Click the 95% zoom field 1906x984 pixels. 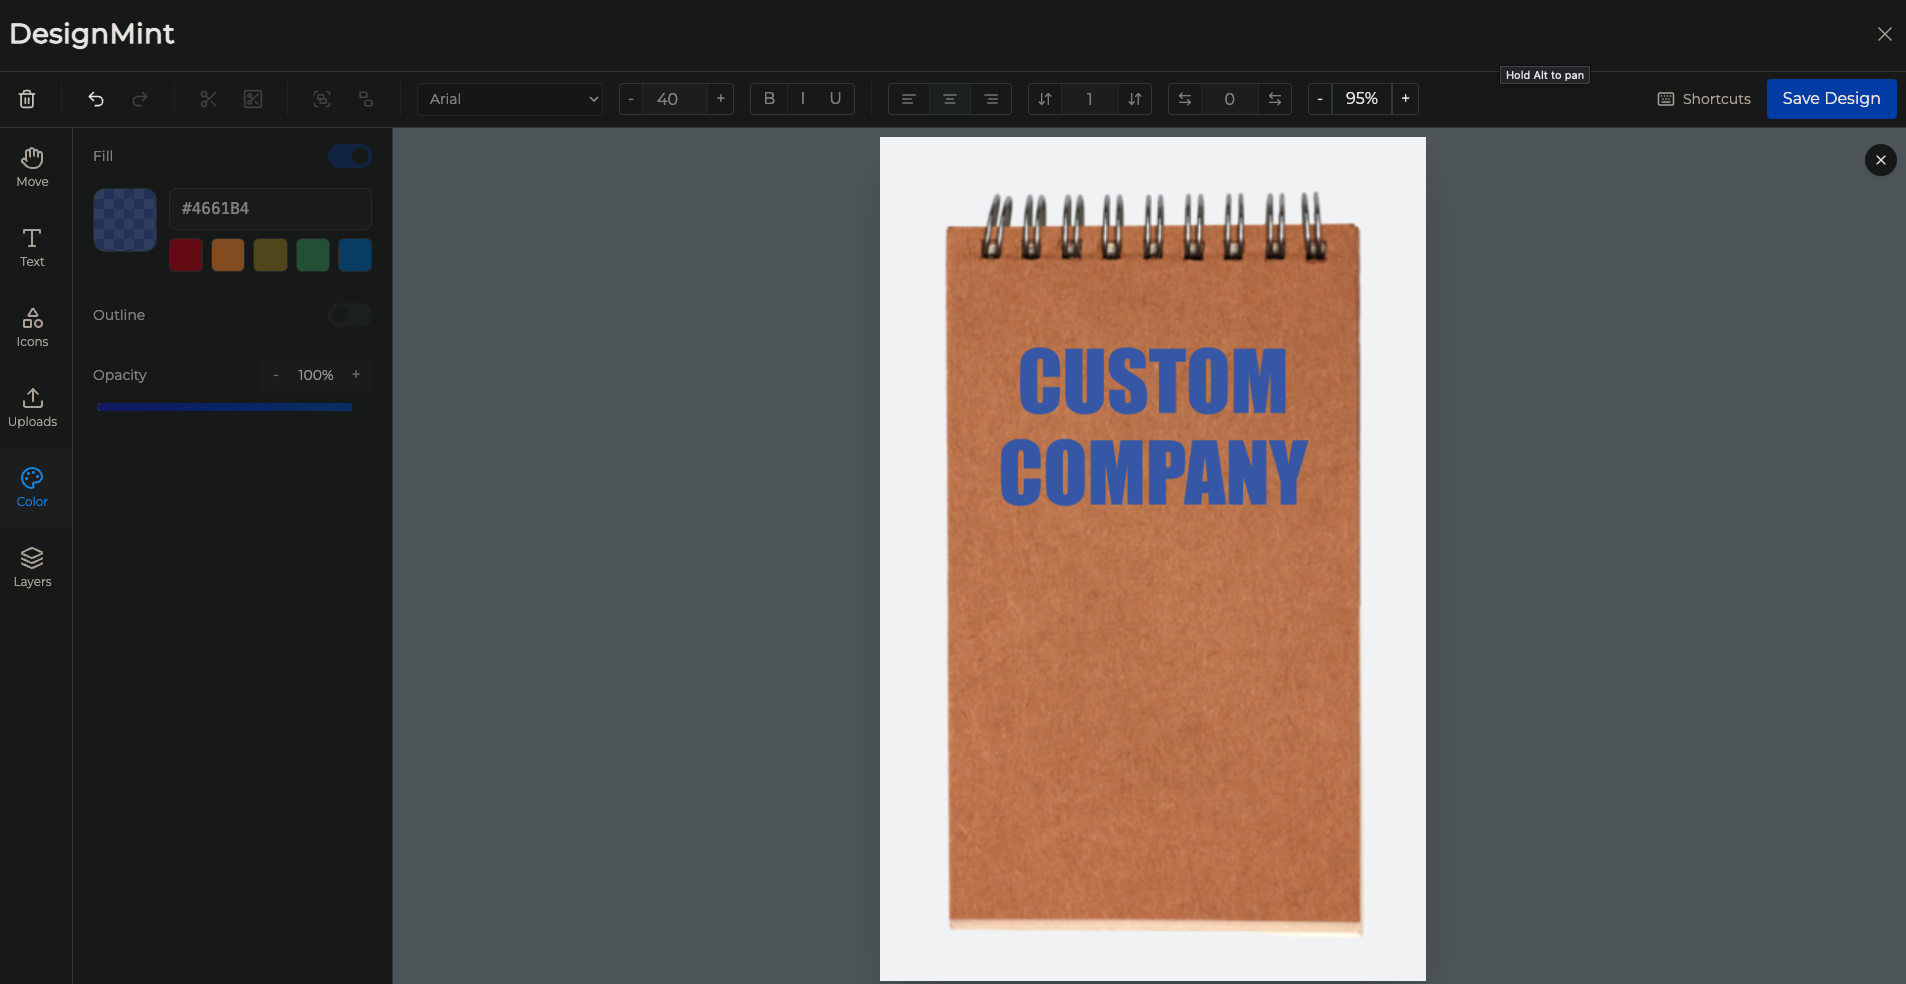[1362, 99]
